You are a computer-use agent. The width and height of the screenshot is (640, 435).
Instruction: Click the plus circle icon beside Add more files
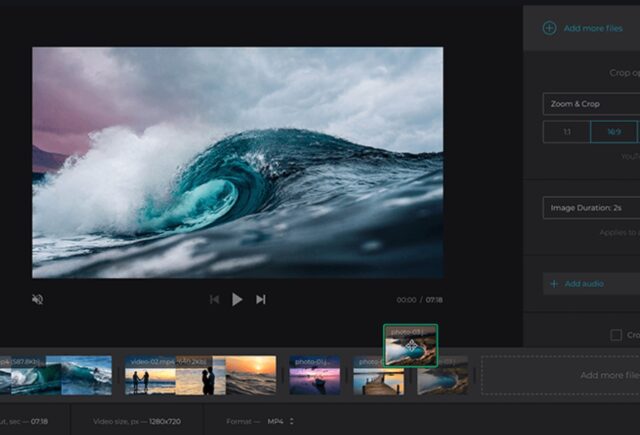point(549,28)
